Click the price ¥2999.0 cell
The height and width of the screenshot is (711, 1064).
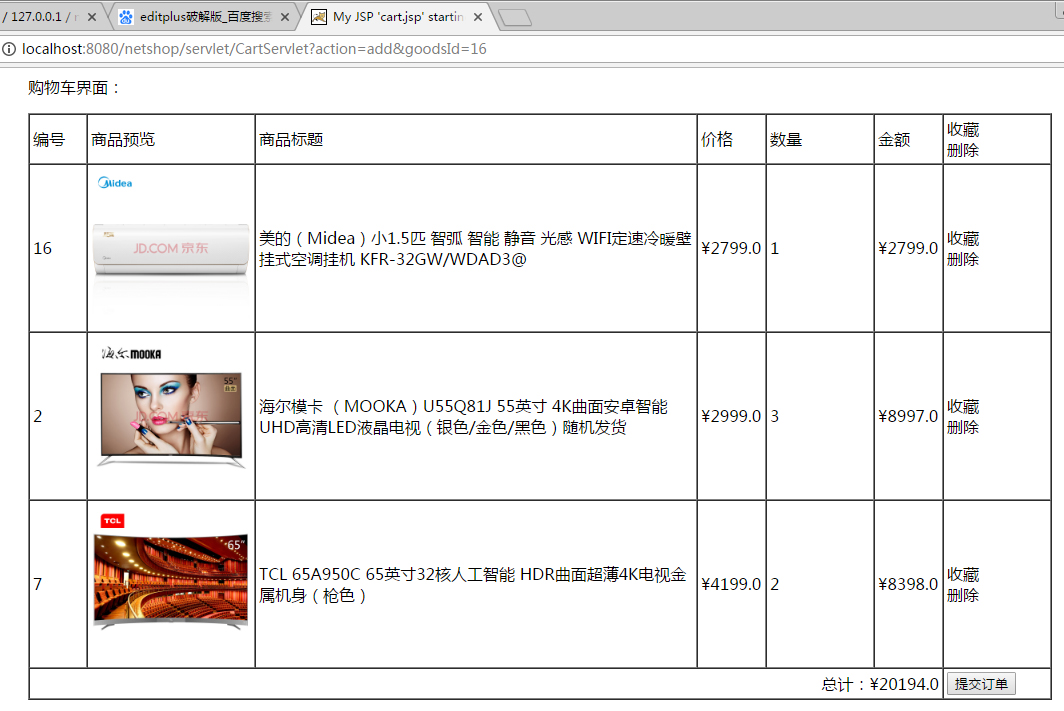click(731, 417)
